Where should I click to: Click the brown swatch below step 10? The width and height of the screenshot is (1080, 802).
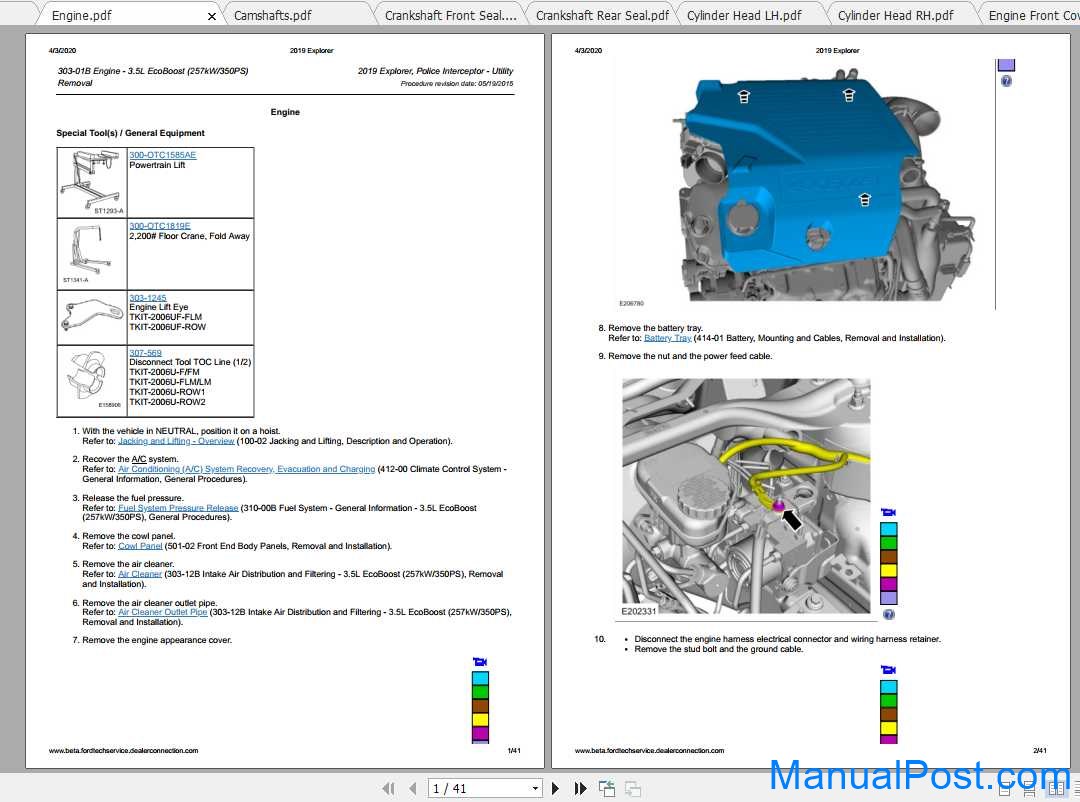889,714
